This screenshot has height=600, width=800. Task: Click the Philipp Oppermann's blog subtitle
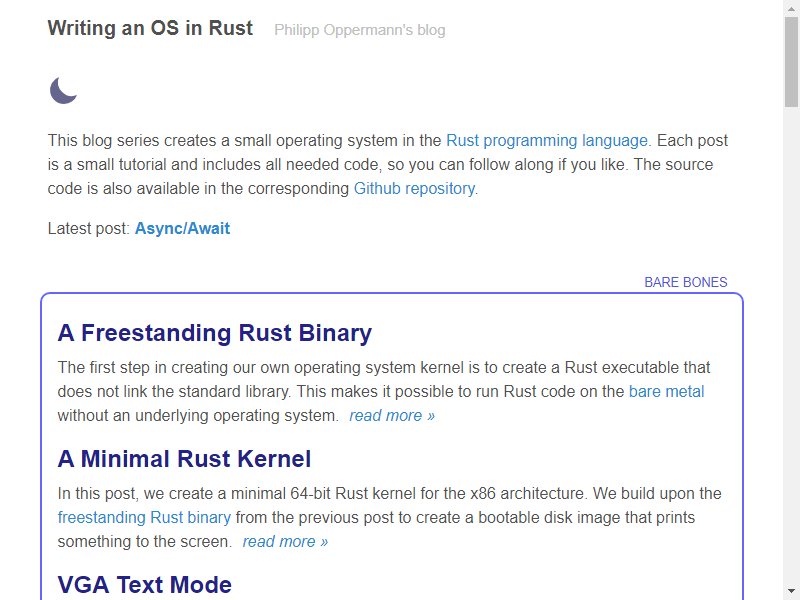360,30
